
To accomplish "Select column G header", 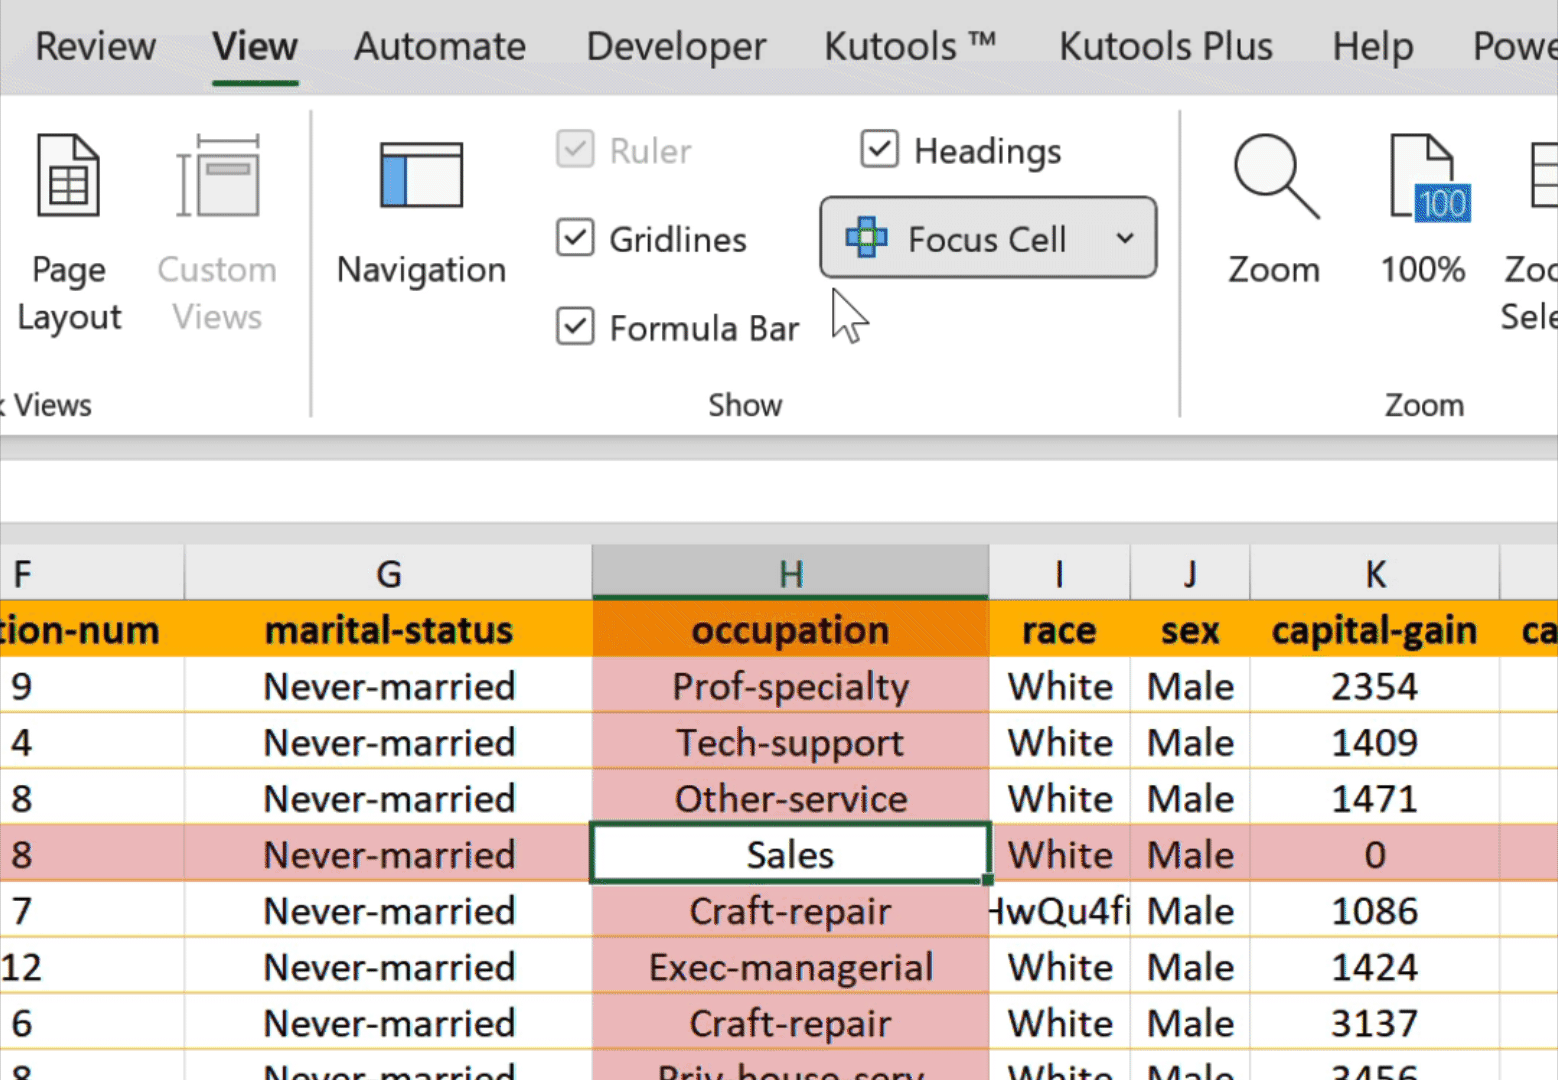I will coord(389,574).
